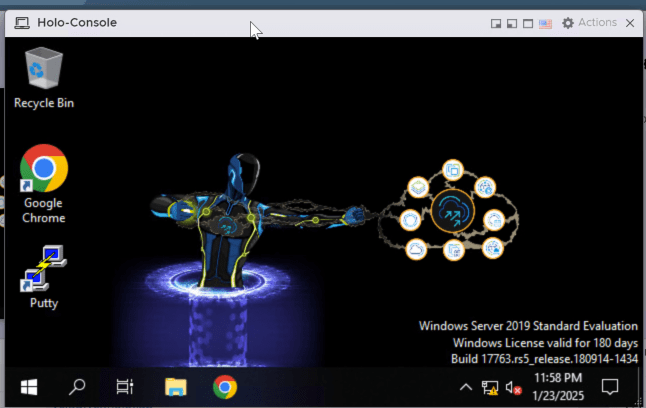646x408 pixels.
Task: Click the gear icon beside Actions
Action: tap(568, 22)
